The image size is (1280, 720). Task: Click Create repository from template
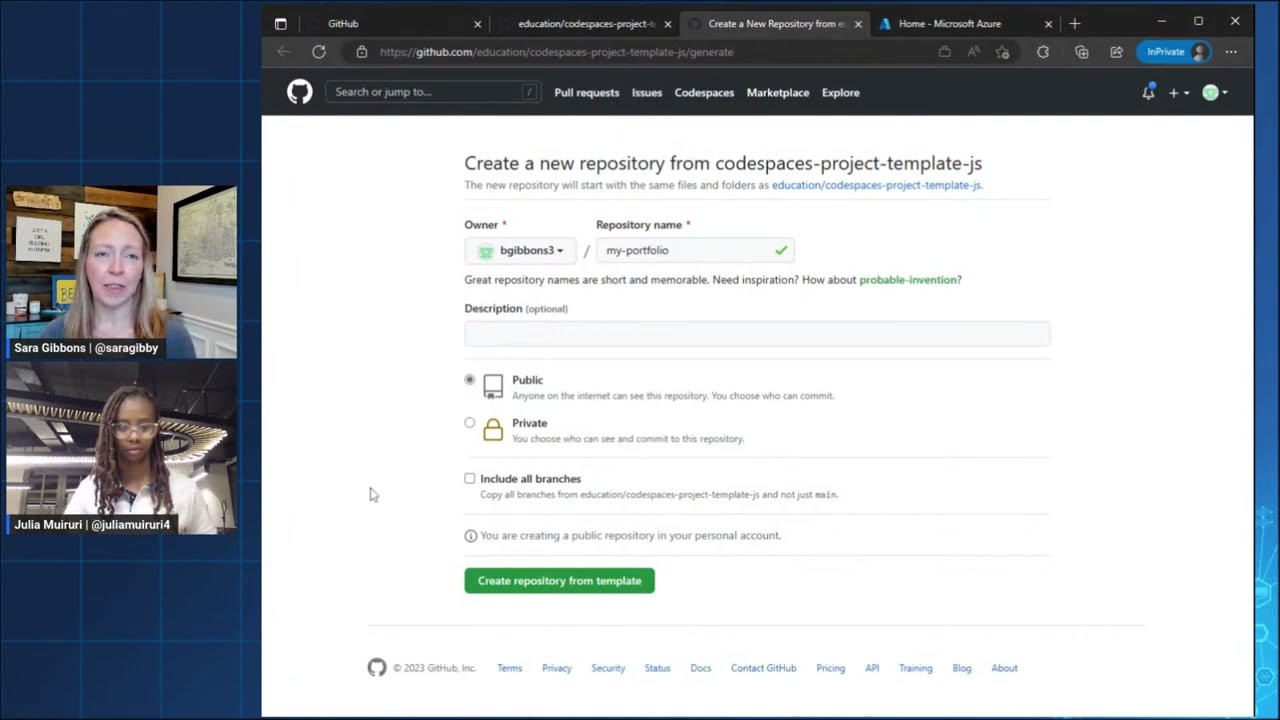[559, 581]
